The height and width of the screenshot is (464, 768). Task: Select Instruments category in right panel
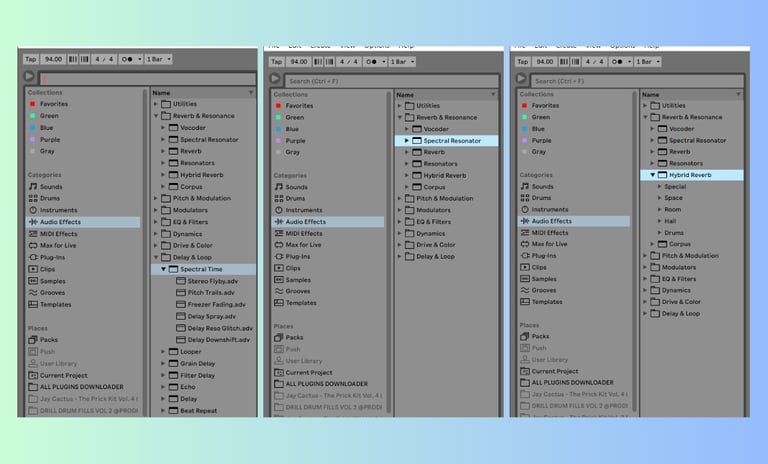point(544,209)
